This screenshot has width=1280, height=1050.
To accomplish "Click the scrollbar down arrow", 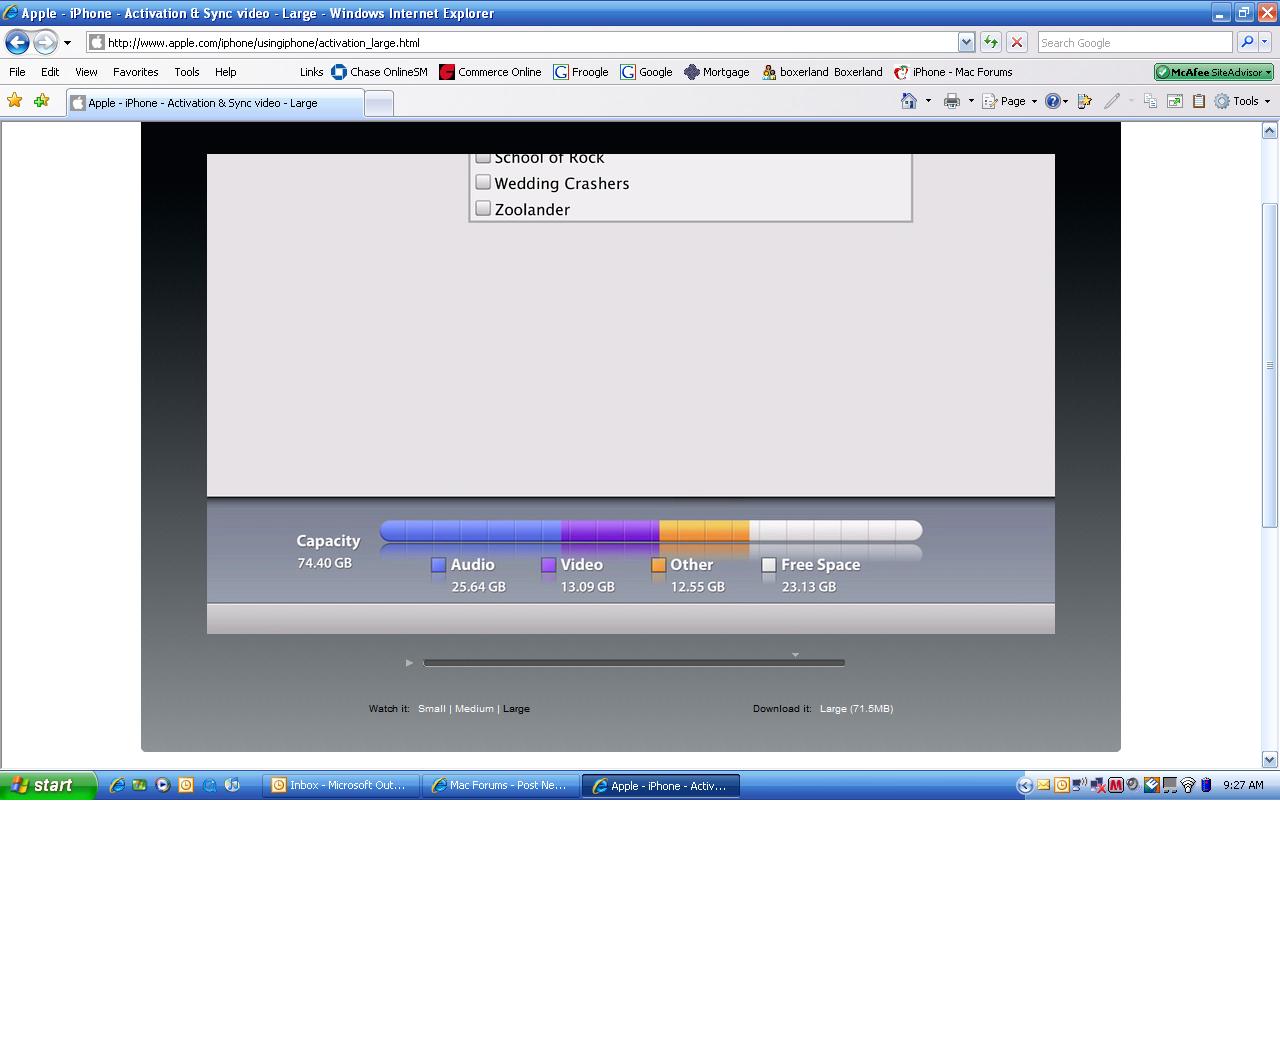I will (x=1270, y=759).
